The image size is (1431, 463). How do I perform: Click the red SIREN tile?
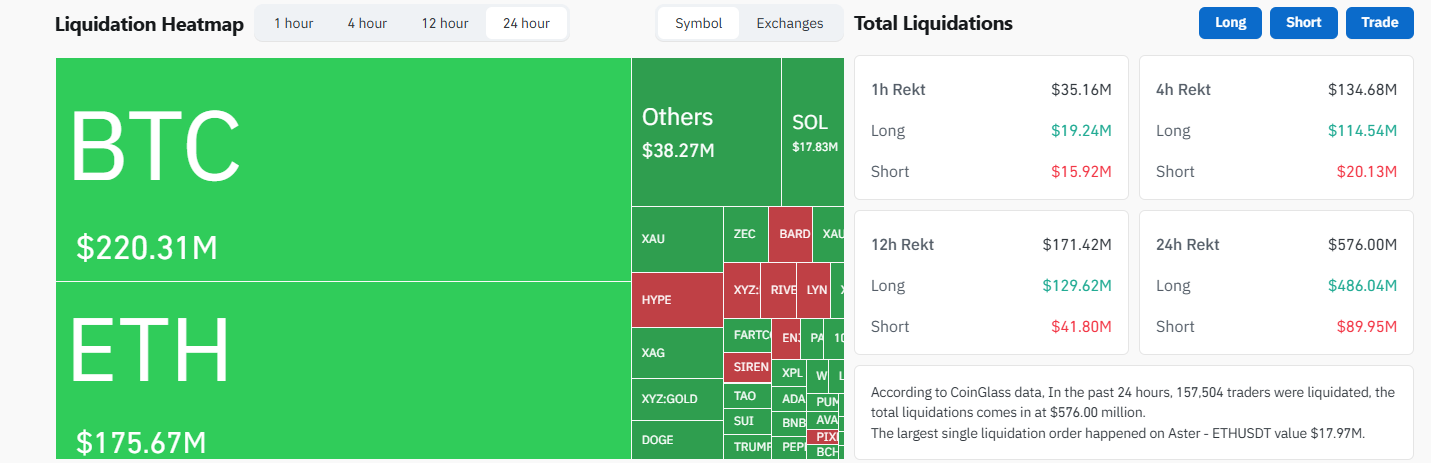(x=750, y=367)
